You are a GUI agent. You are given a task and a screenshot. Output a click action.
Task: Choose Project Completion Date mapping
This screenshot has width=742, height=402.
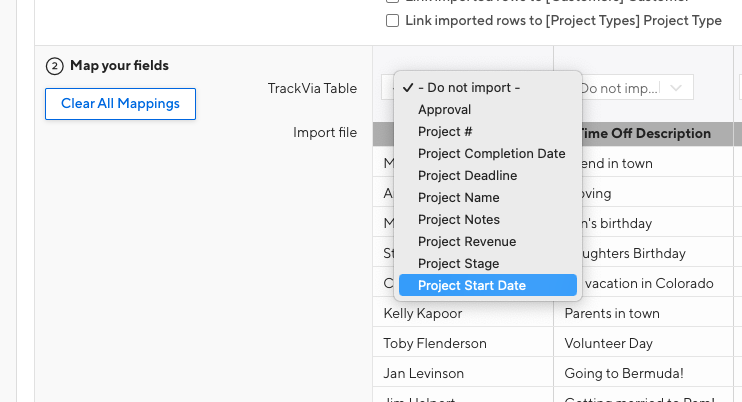pos(492,154)
